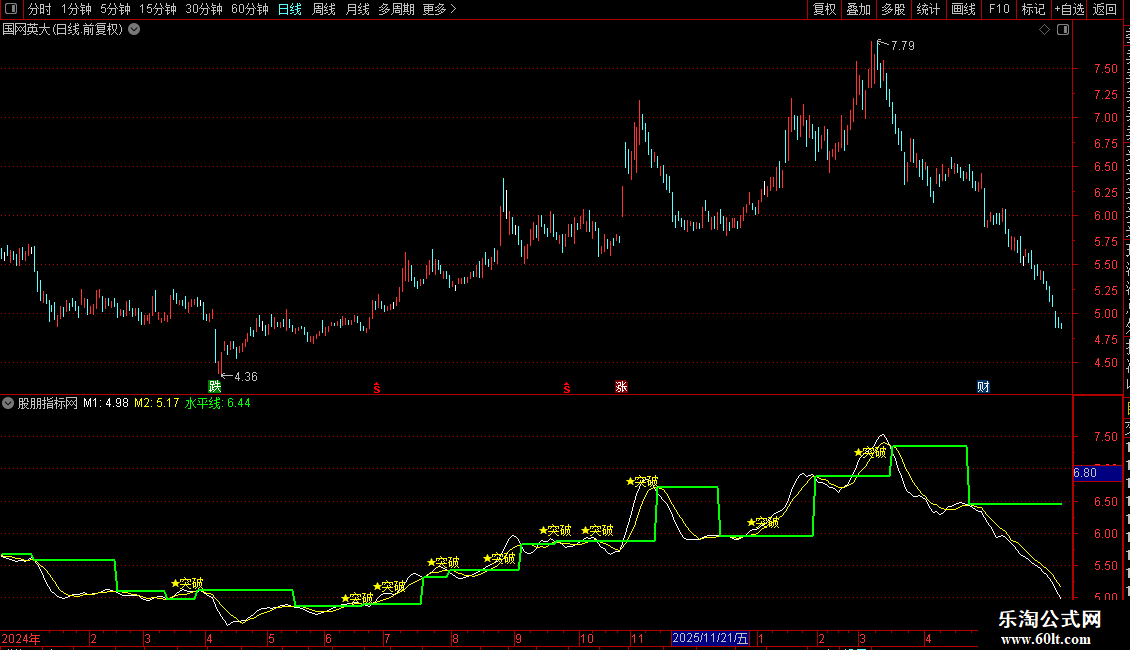This screenshot has width=1130, height=650.
Task: Select the 1分钟 period tab
Action: 76,9
